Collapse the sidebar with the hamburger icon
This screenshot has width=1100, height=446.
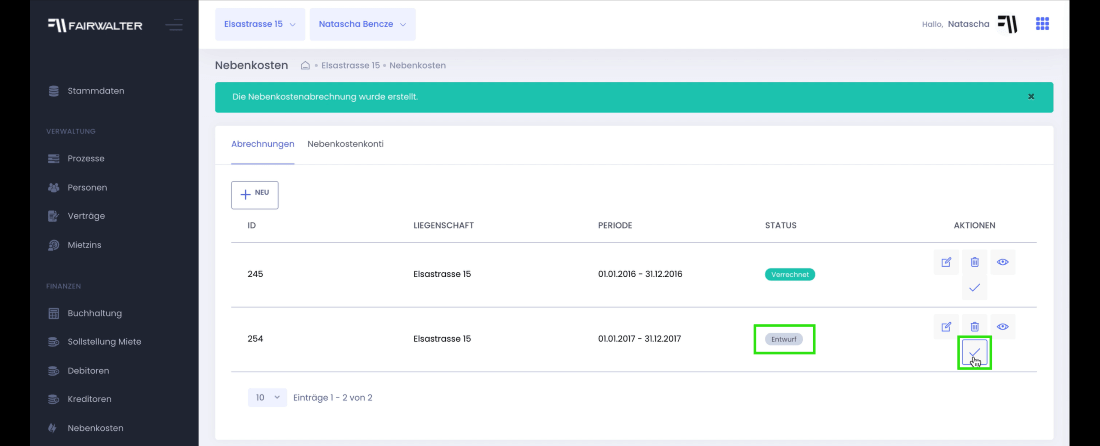tap(174, 25)
